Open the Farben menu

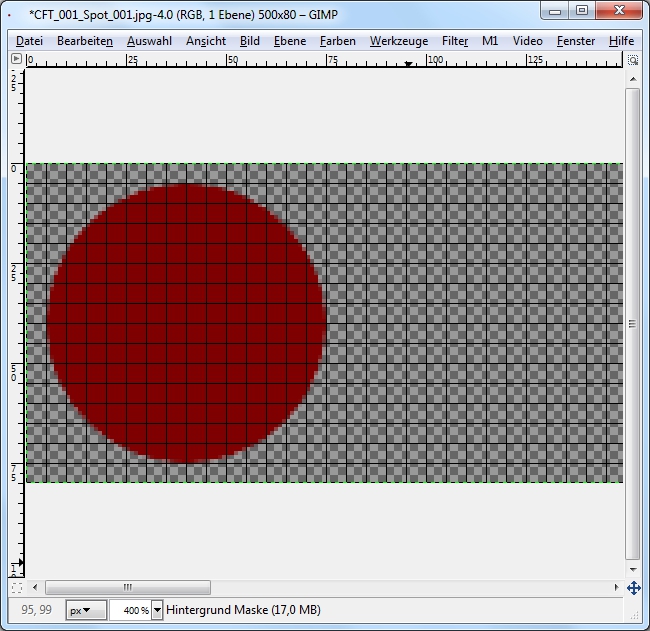click(x=337, y=41)
